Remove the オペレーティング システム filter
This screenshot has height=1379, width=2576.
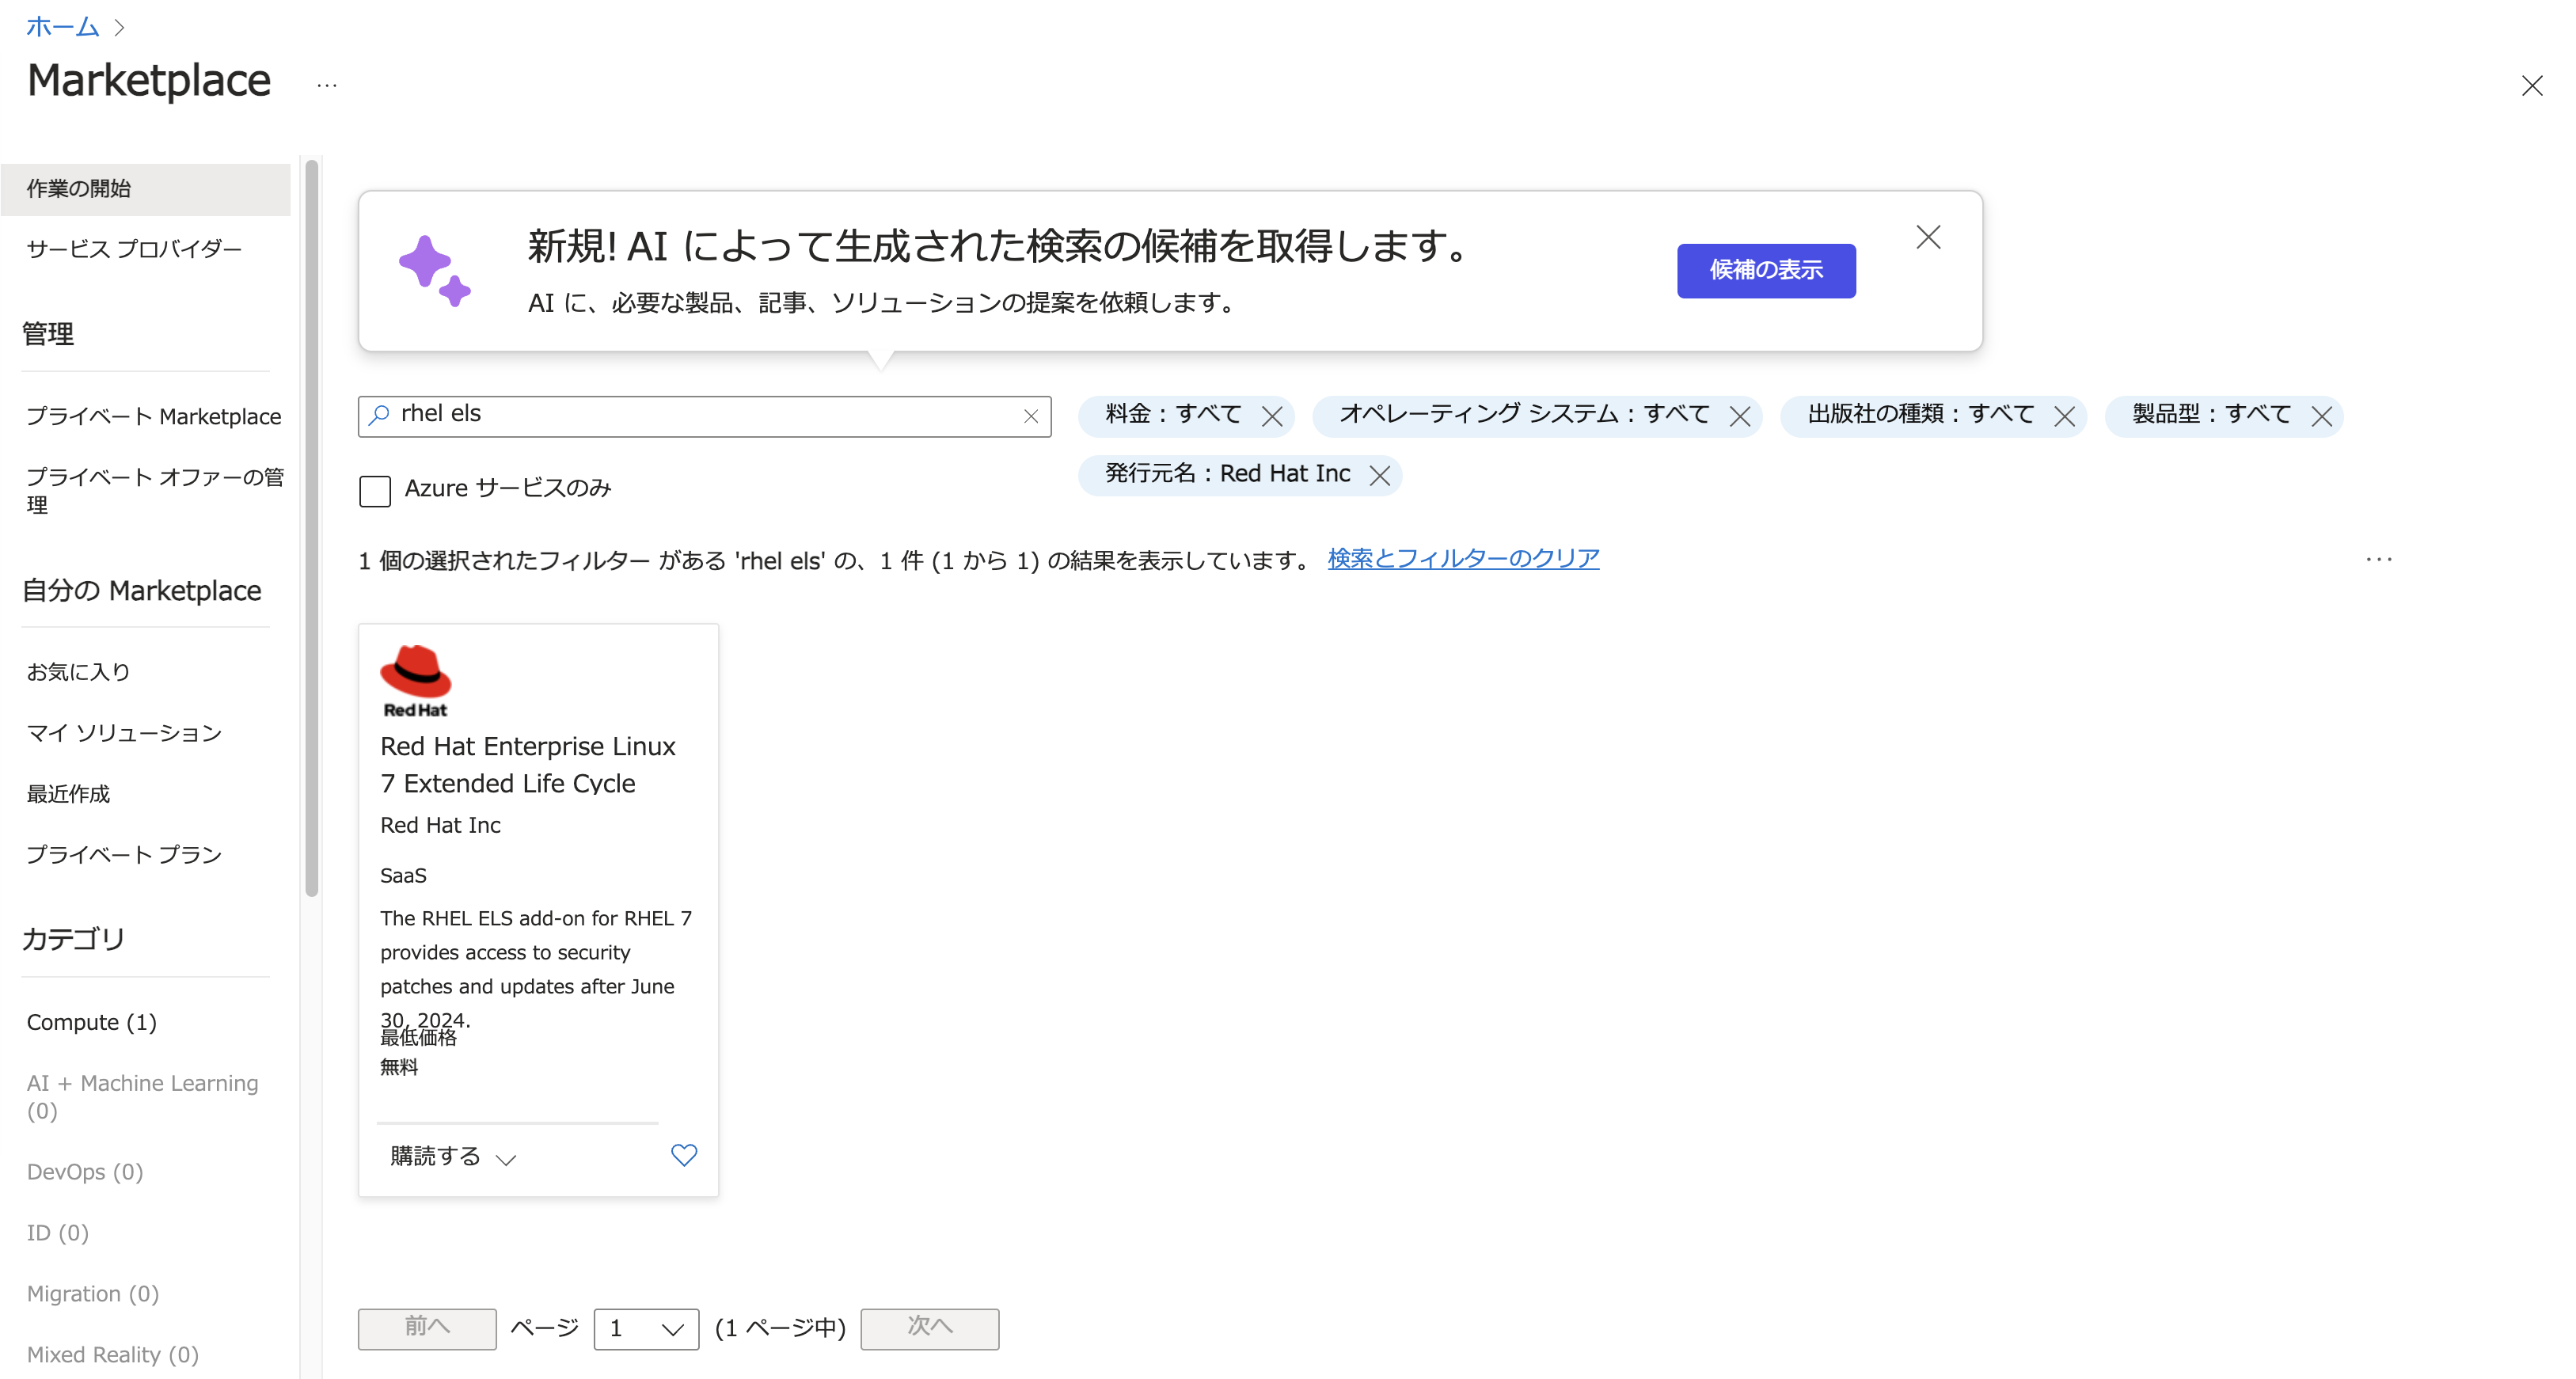[1740, 416]
